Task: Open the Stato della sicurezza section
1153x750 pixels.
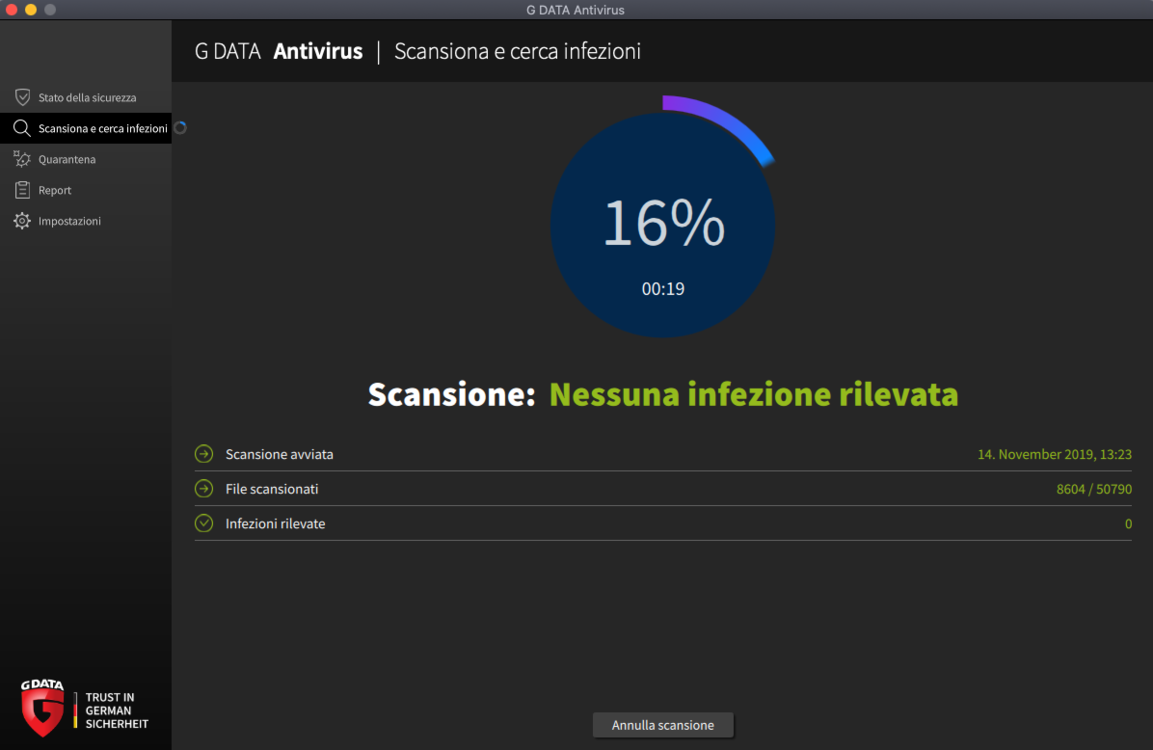Action: 86,97
